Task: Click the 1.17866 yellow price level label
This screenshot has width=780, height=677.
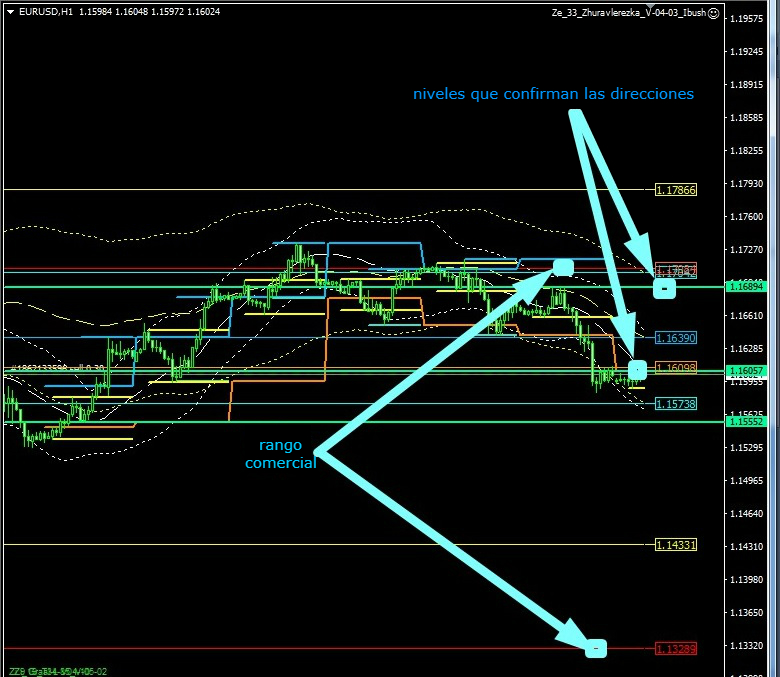Action: click(x=676, y=189)
